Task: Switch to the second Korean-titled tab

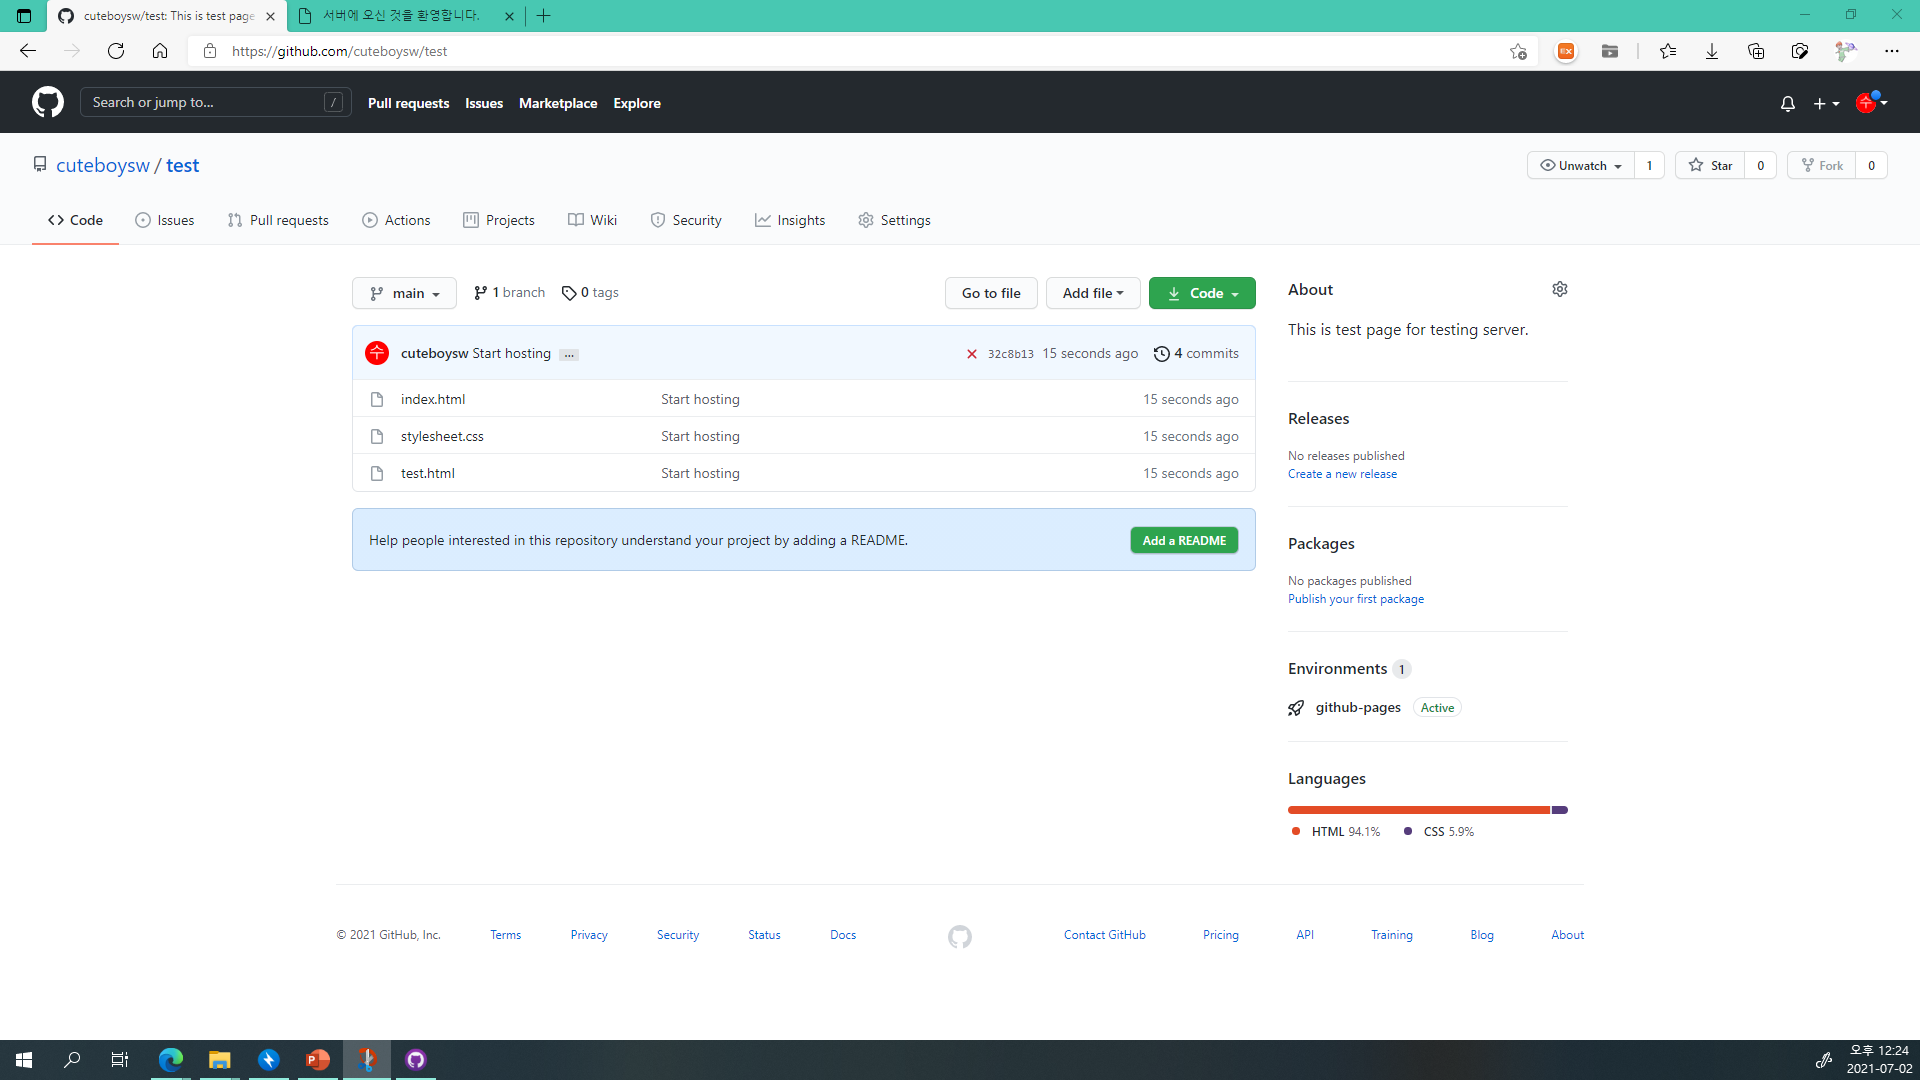Action: point(407,16)
